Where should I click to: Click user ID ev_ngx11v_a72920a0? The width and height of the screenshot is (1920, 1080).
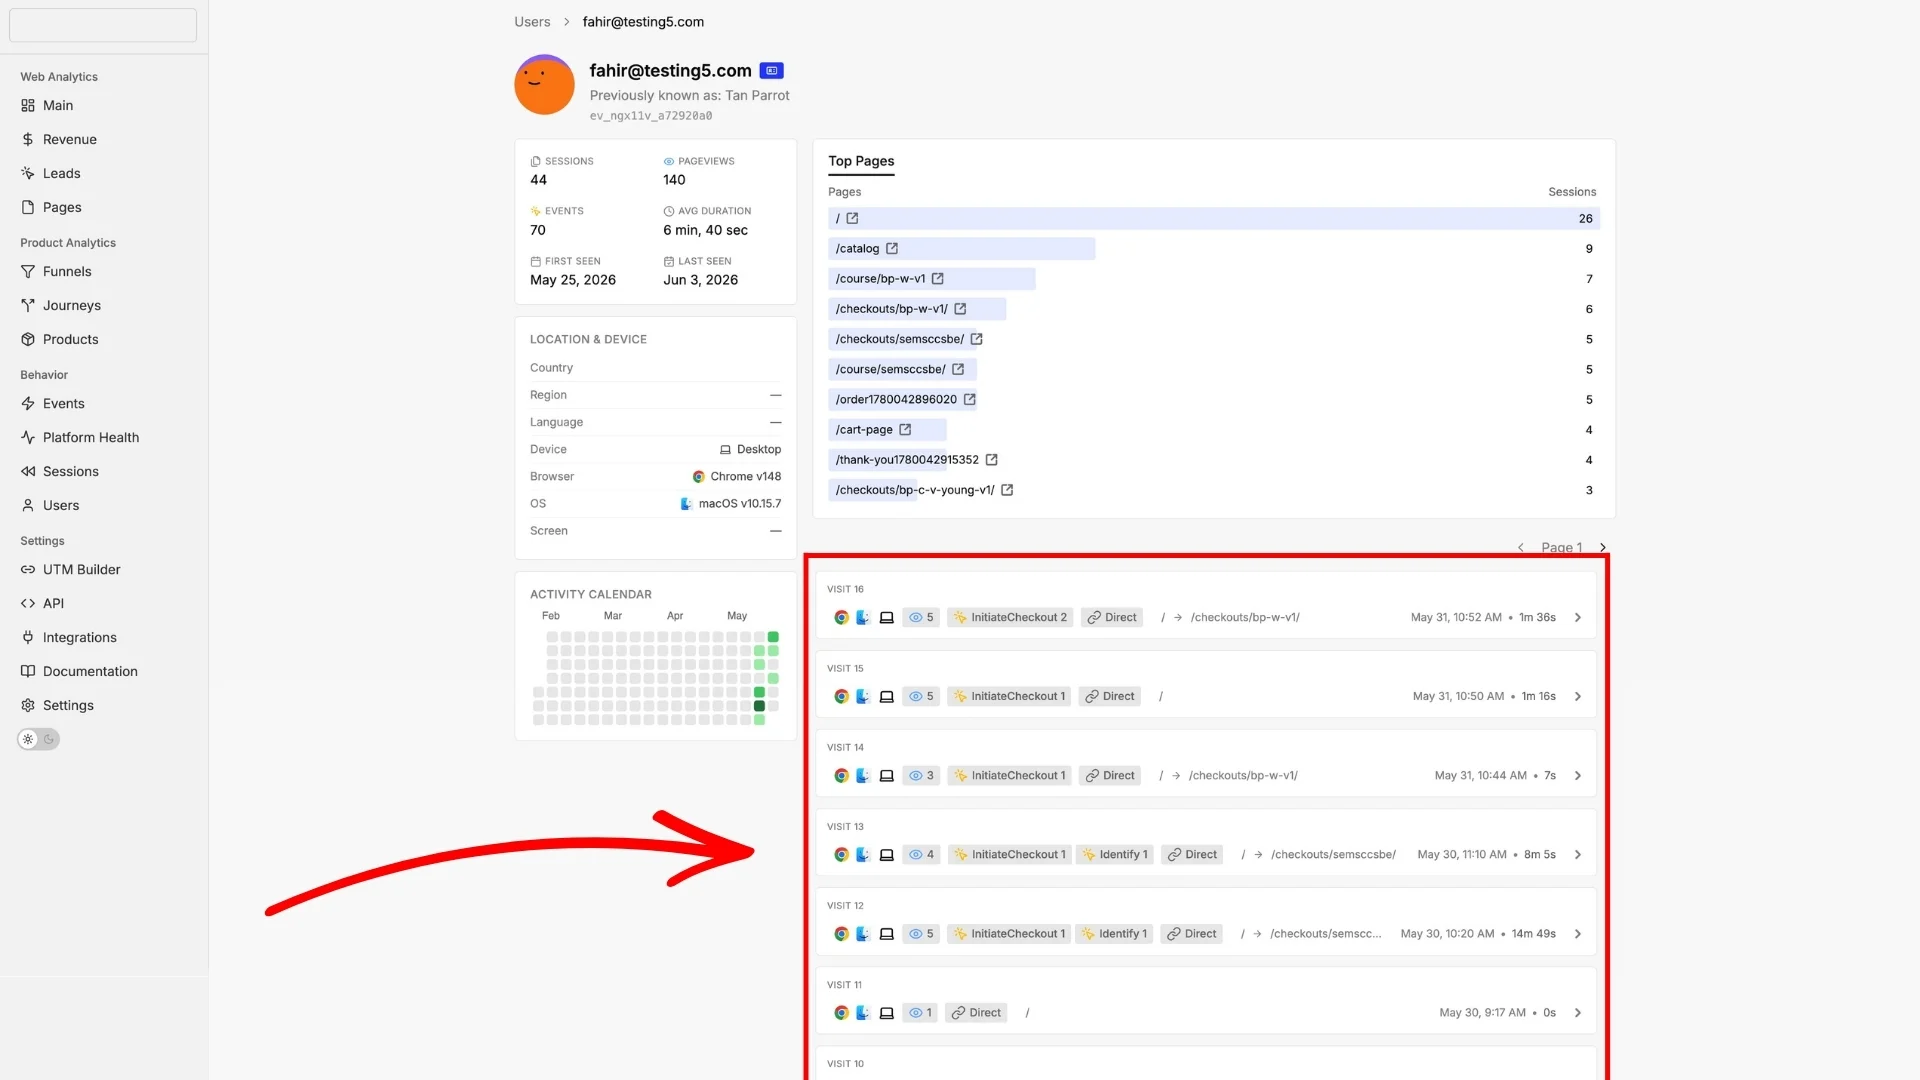(651, 116)
